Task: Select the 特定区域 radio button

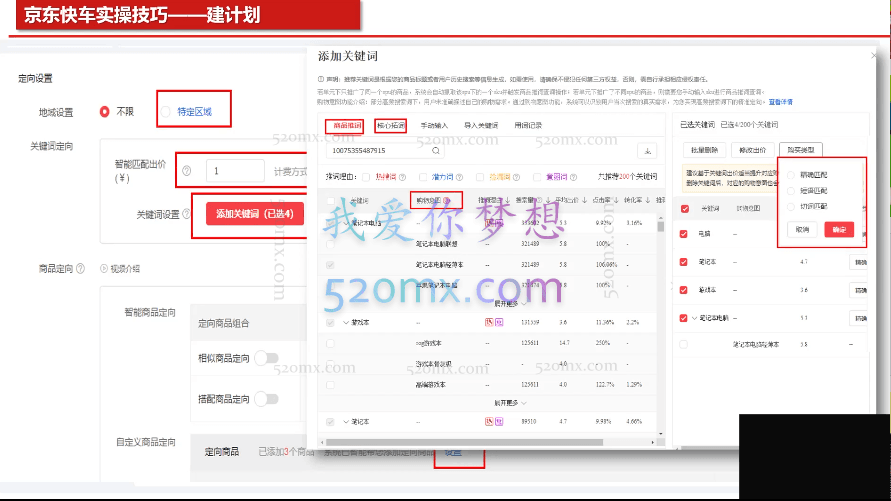Action: coord(165,112)
